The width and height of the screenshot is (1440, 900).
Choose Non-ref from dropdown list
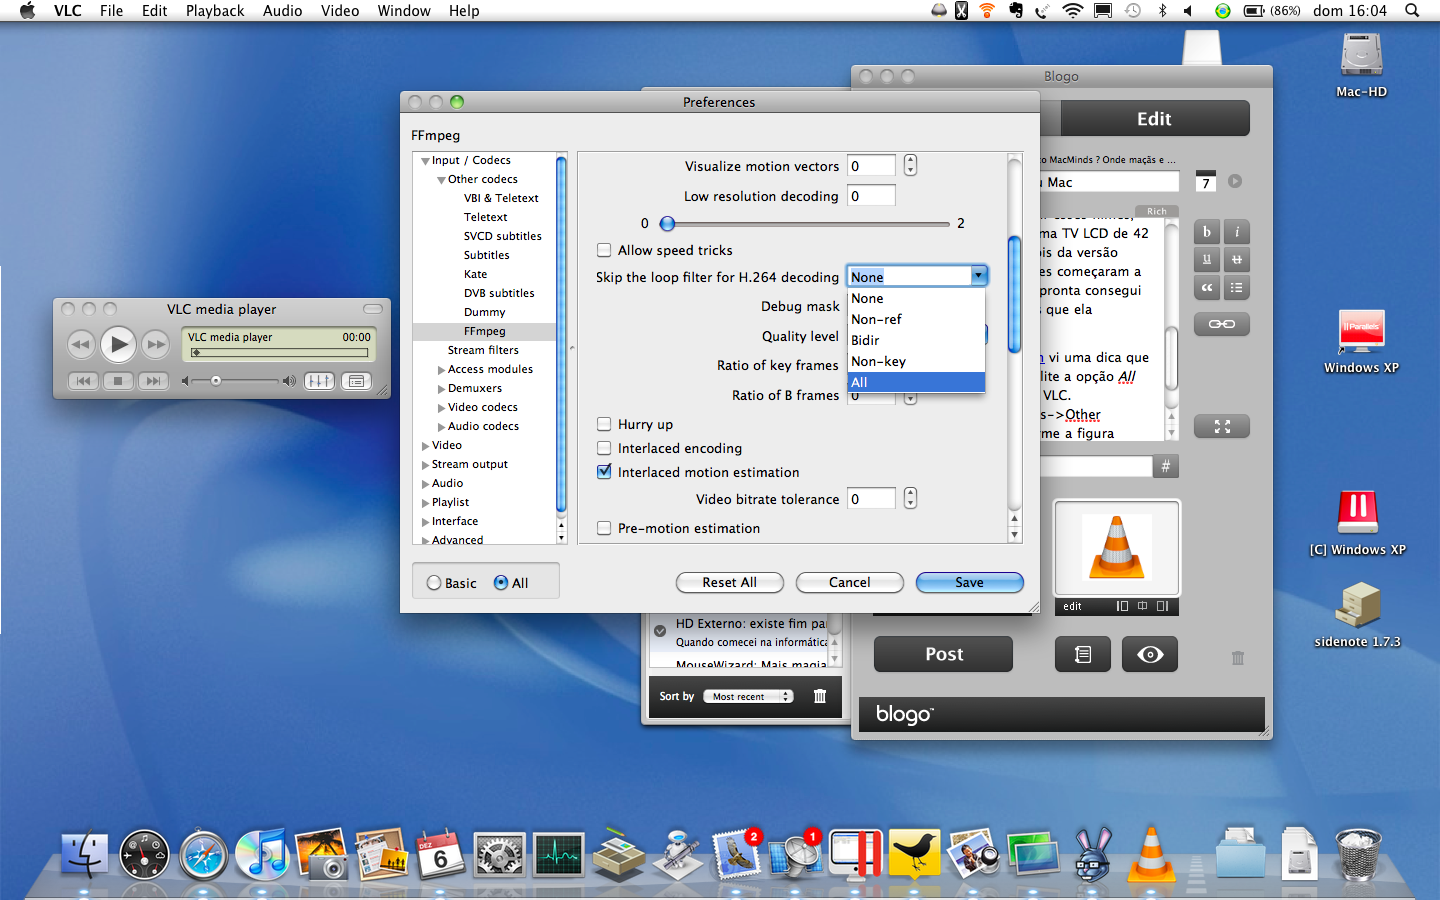(x=916, y=319)
